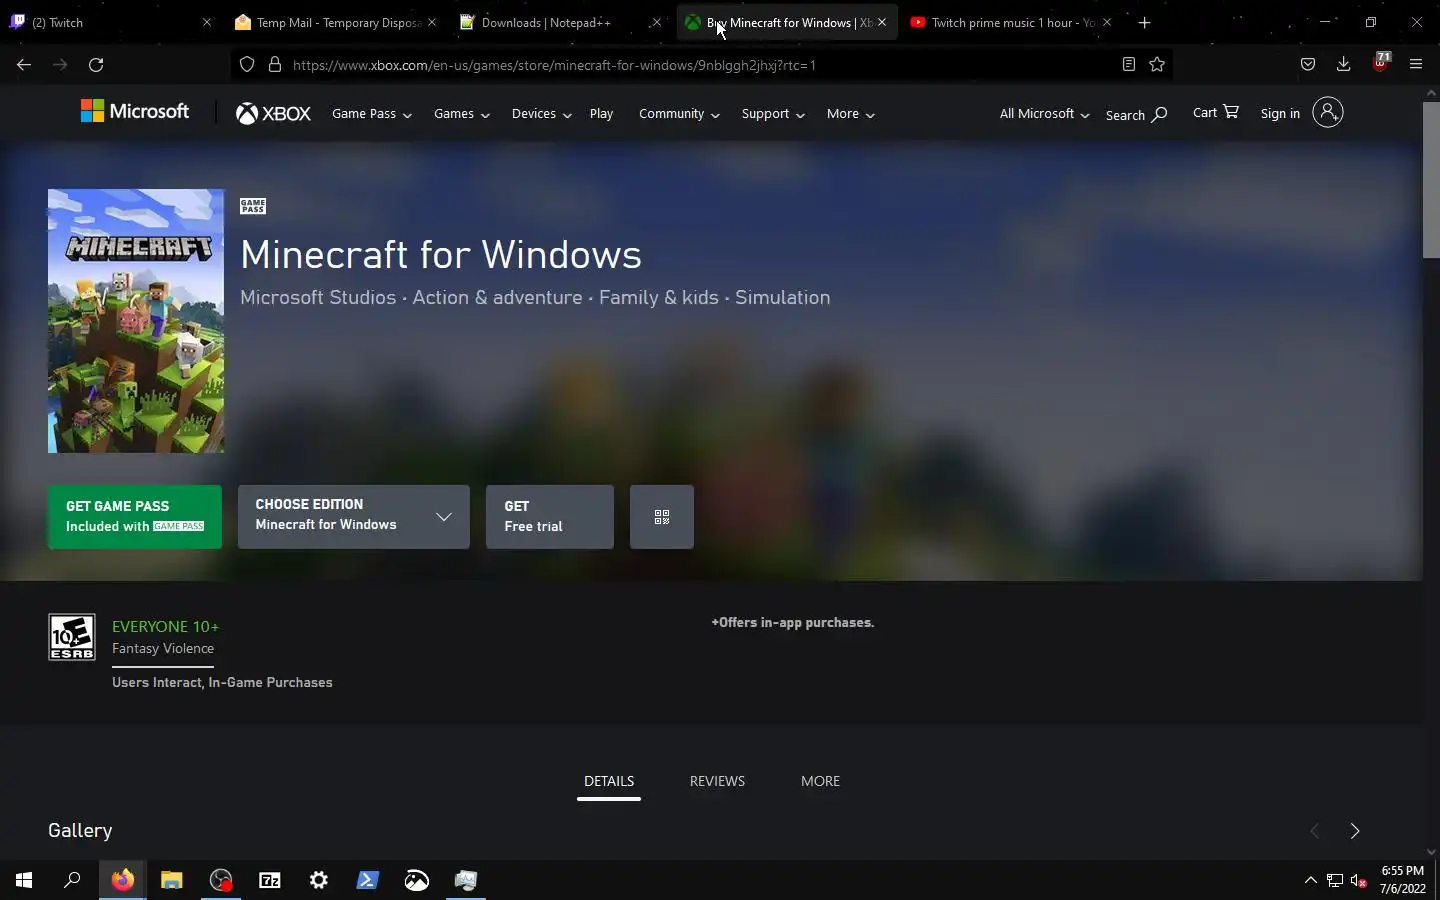The height and width of the screenshot is (900, 1440).
Task: Open Windows taskbar search
Action: [x=72, y=880]
